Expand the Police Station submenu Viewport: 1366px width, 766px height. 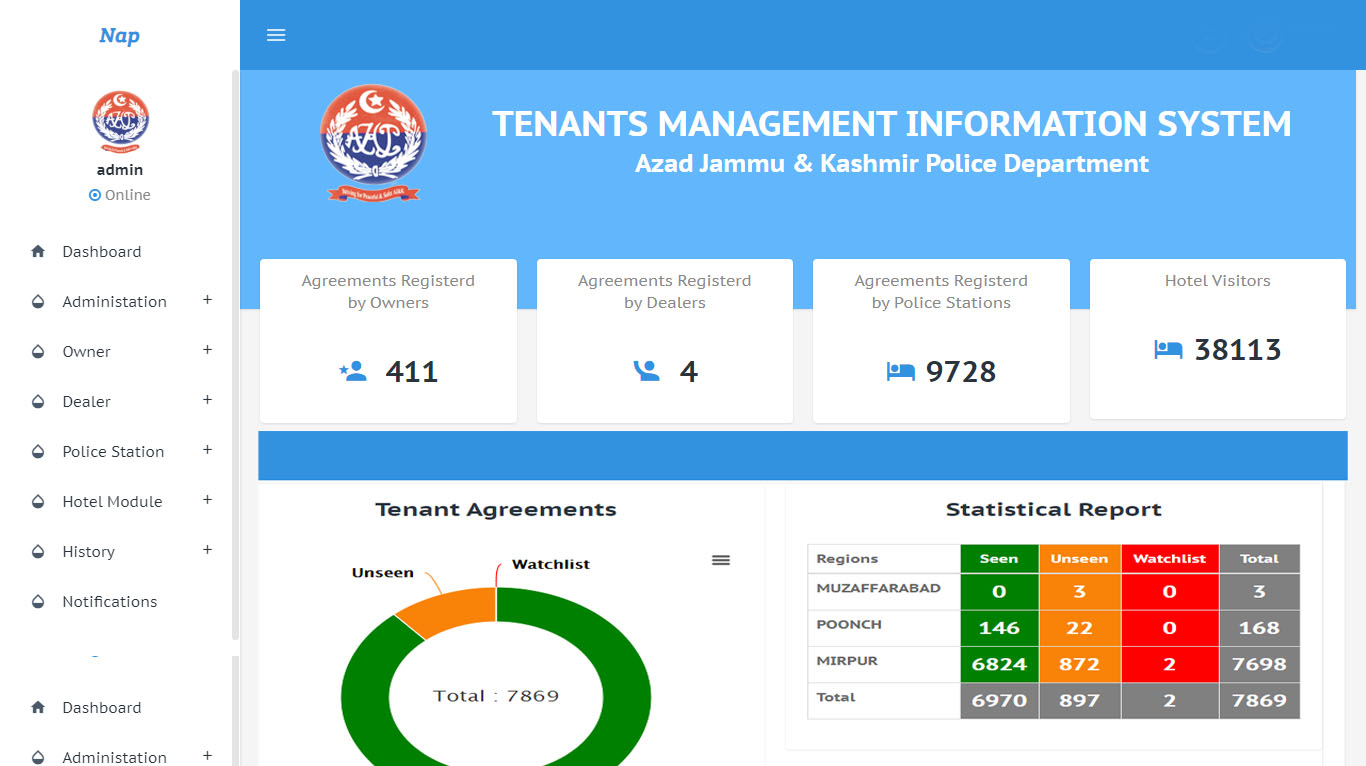tap(207, 450)
